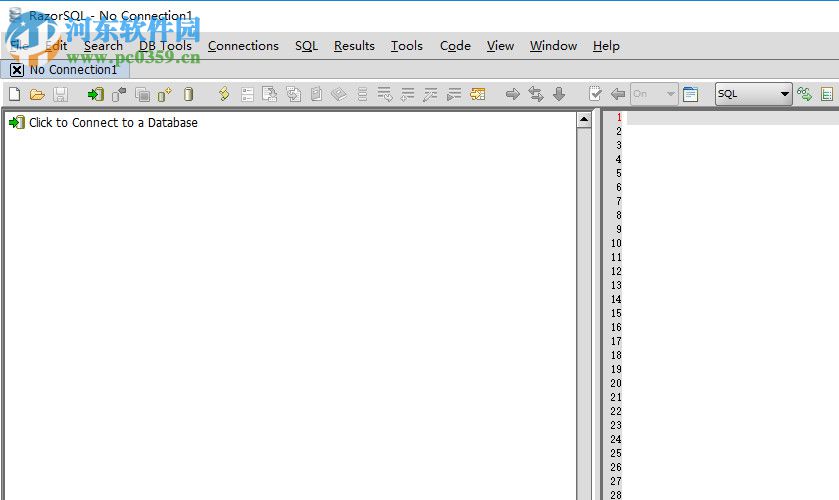Click the document with circular arrows icon

click(293, 95)
